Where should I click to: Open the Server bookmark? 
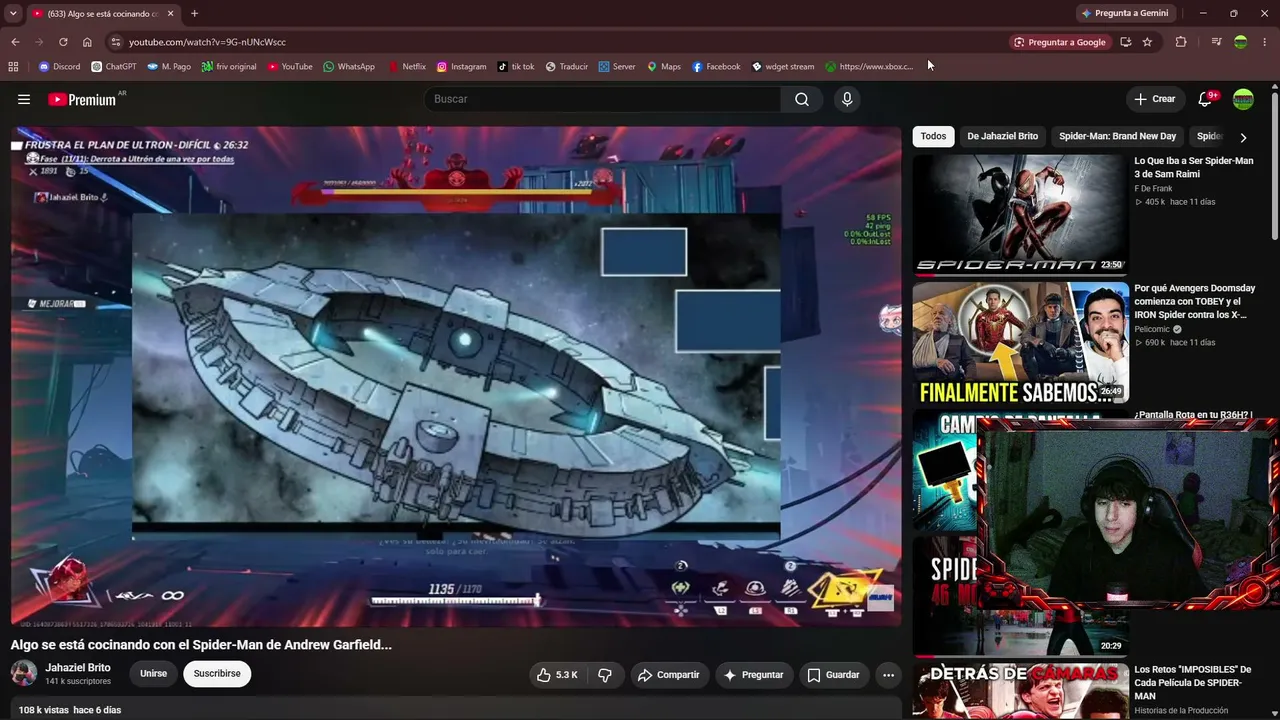617,67
